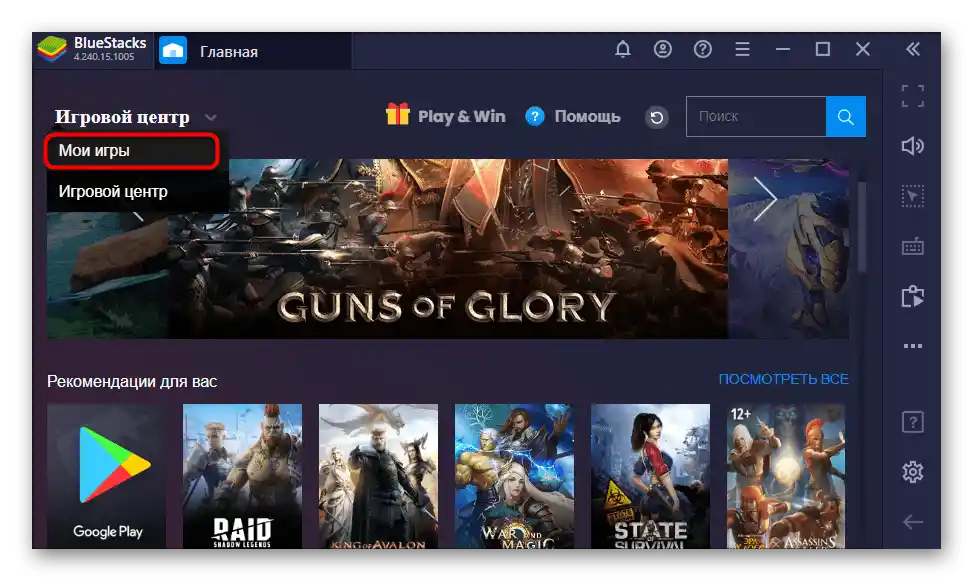Click the Игровой центр heading
Screen dimensions: 973x581
point(122,117)
